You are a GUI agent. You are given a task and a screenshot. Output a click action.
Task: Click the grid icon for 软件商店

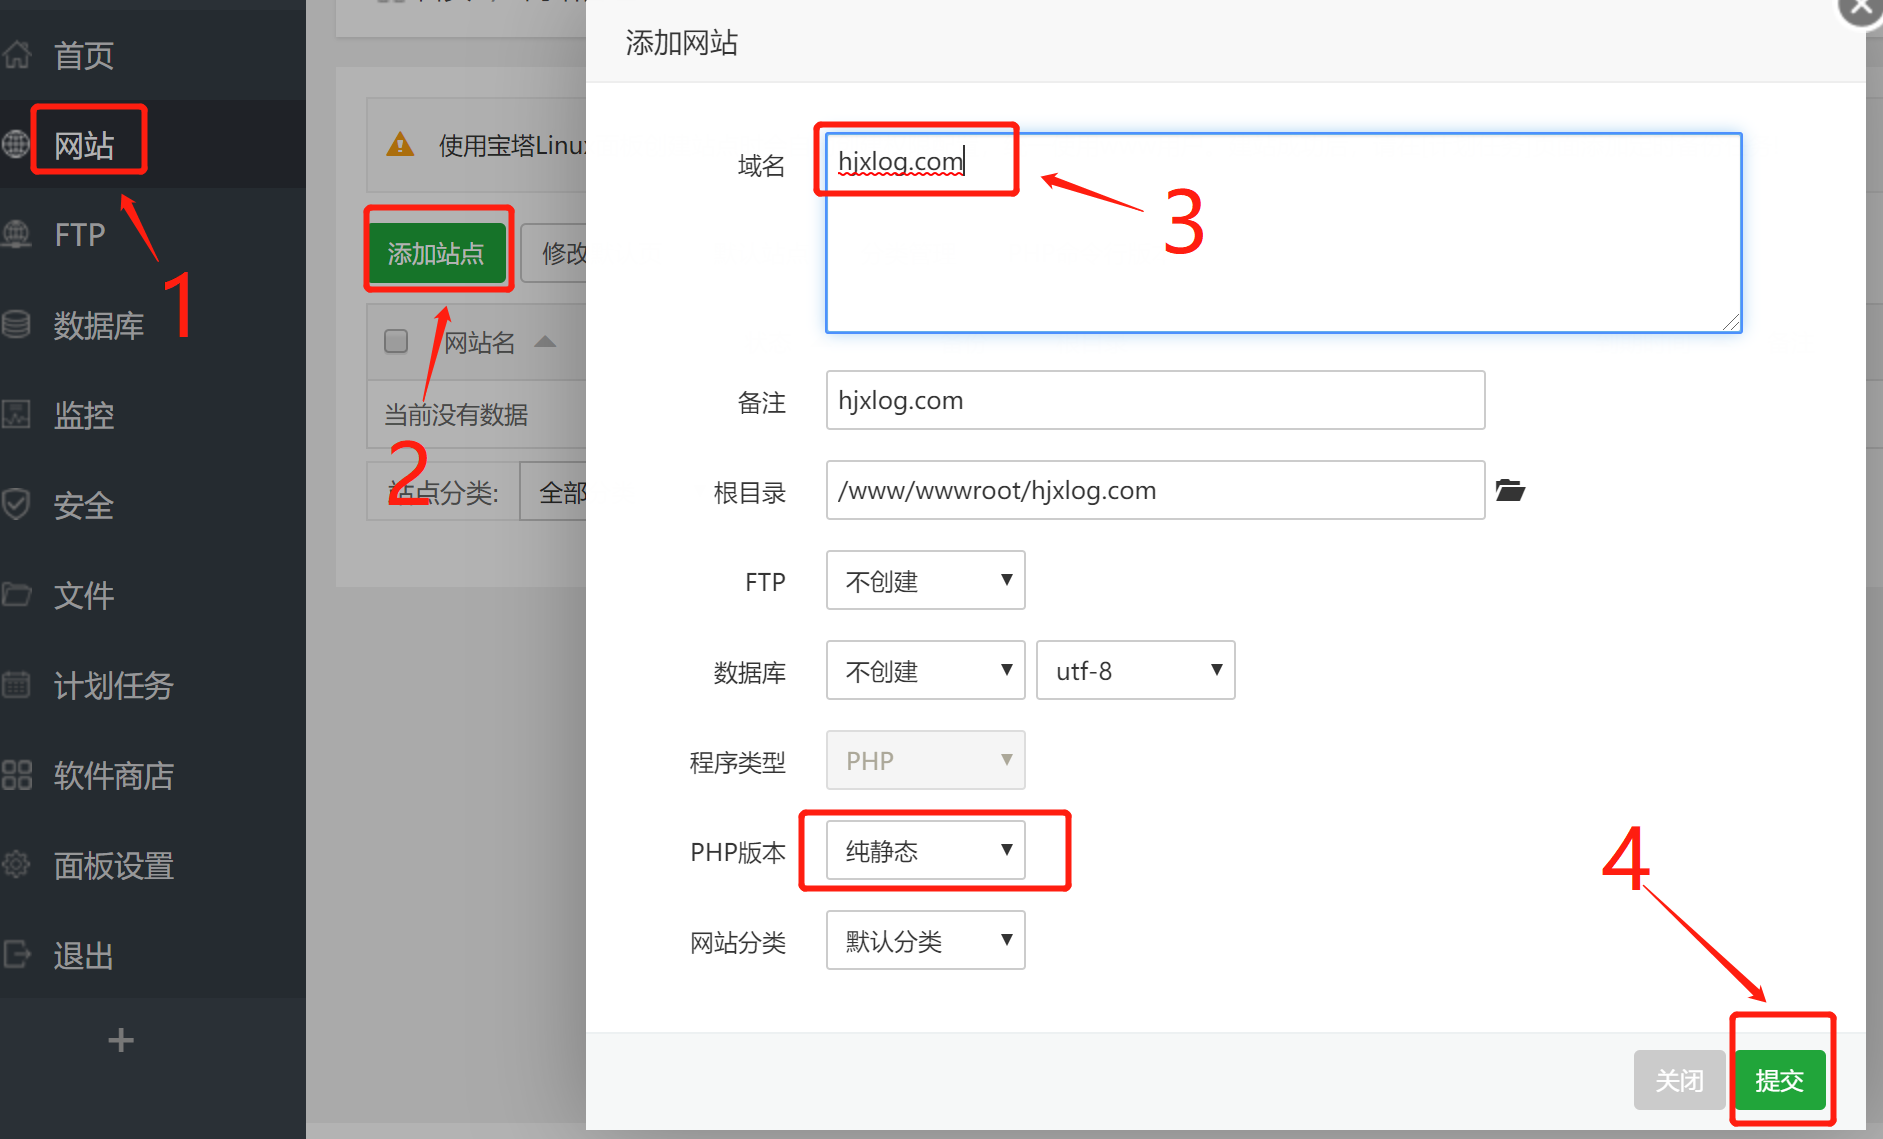point(16,775)
